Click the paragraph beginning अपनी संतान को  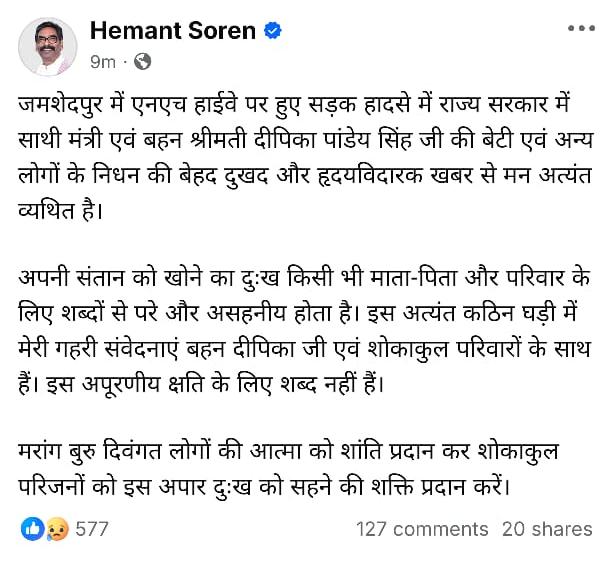pos(304,331)
